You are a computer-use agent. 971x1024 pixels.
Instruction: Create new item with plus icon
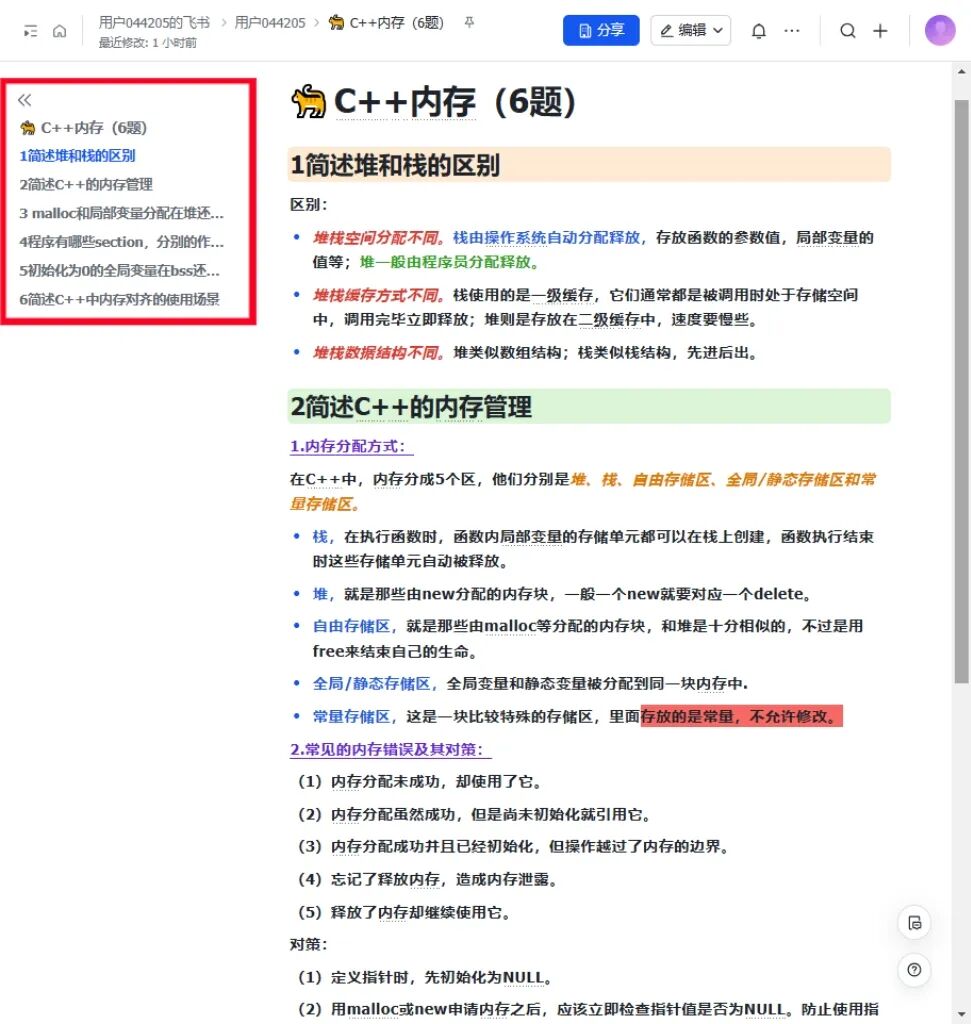pyautogui.click(x=880, y=31)
